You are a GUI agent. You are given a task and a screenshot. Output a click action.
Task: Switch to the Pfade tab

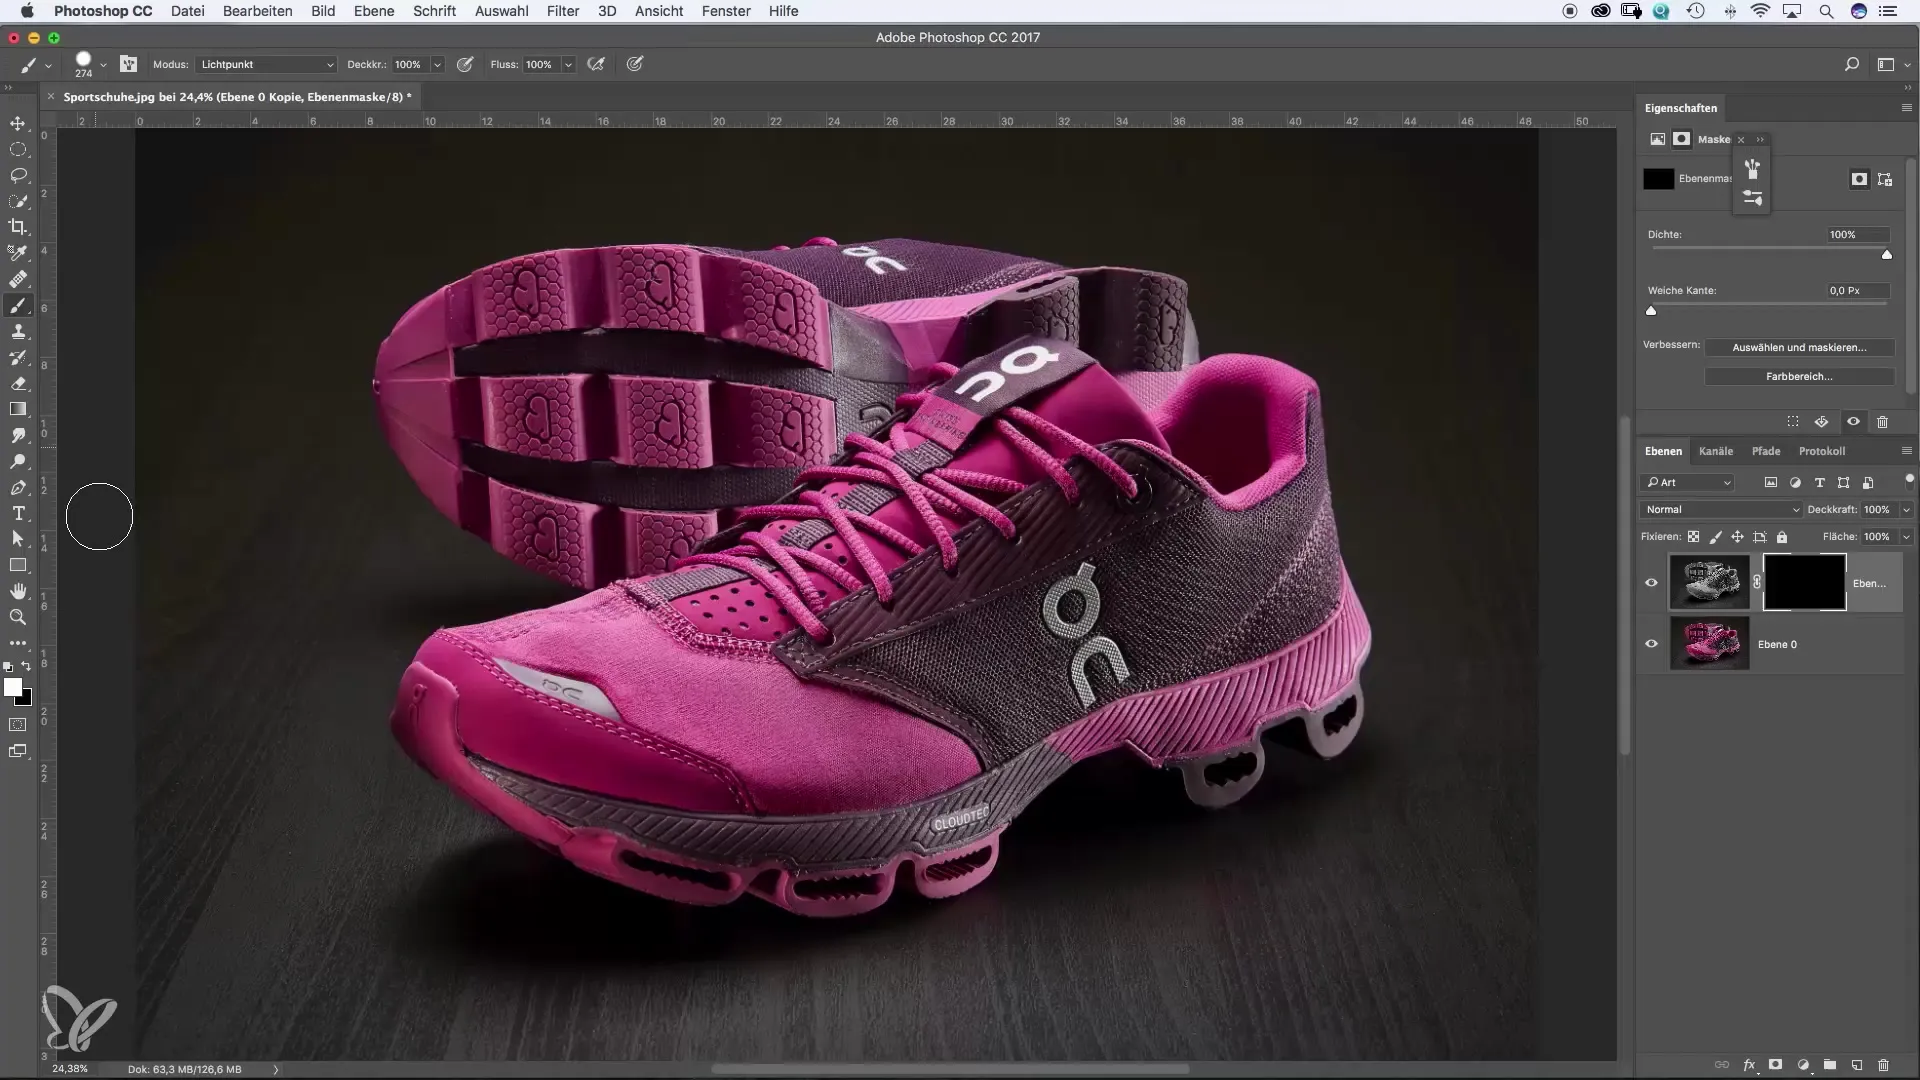point(1766,451)
